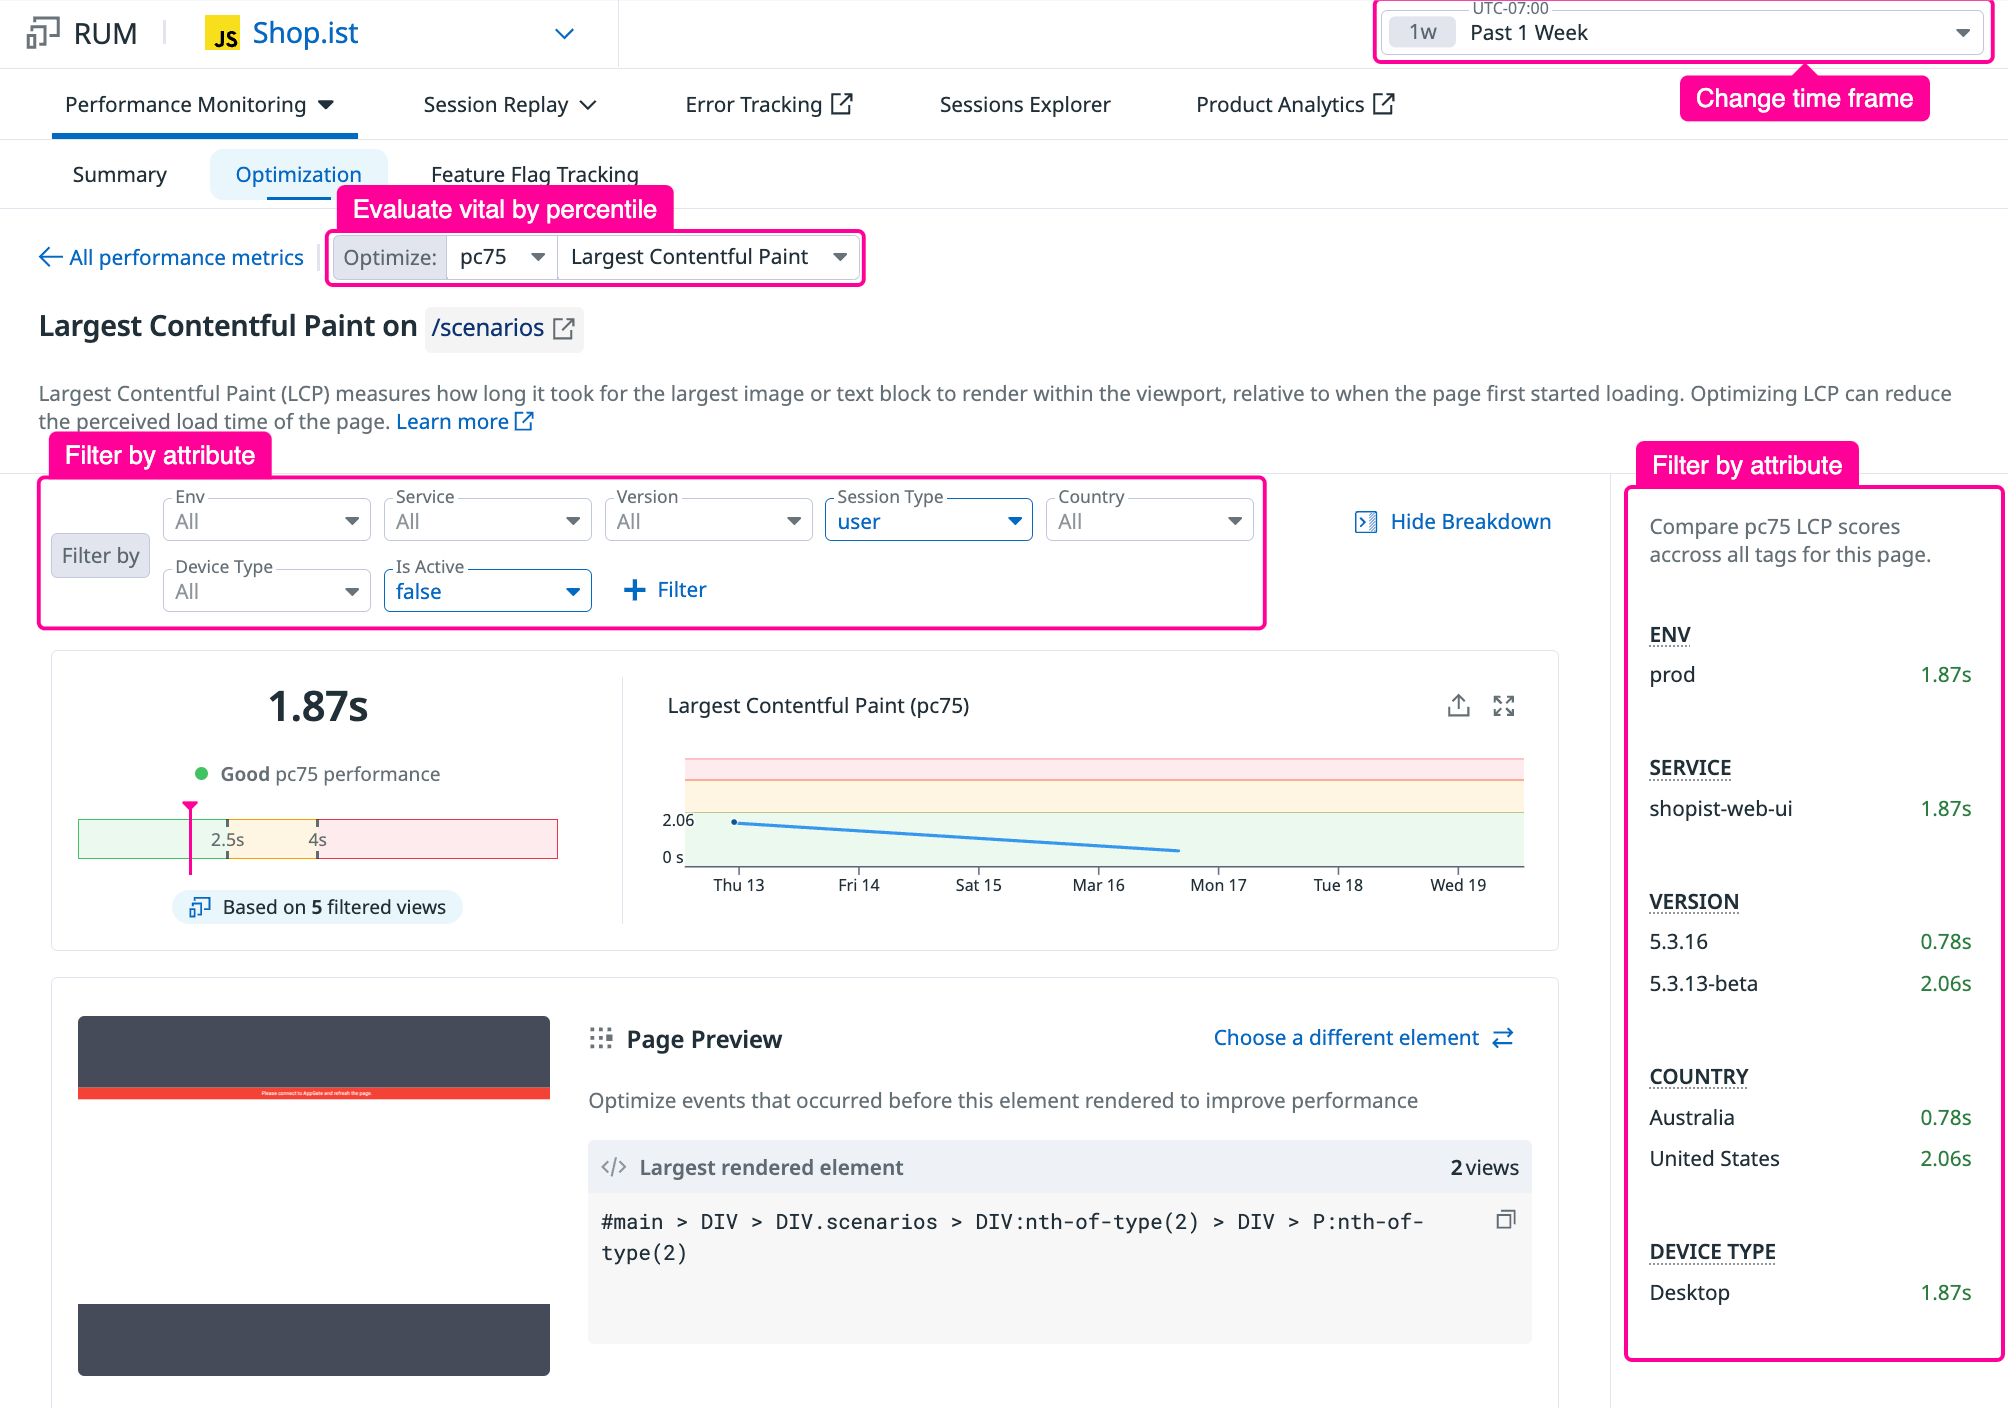The height and width of the screenshot is (1408, 2008).
Task: Open /scenarios in a new tab via external link icon
Action: [x=562, y=327]
